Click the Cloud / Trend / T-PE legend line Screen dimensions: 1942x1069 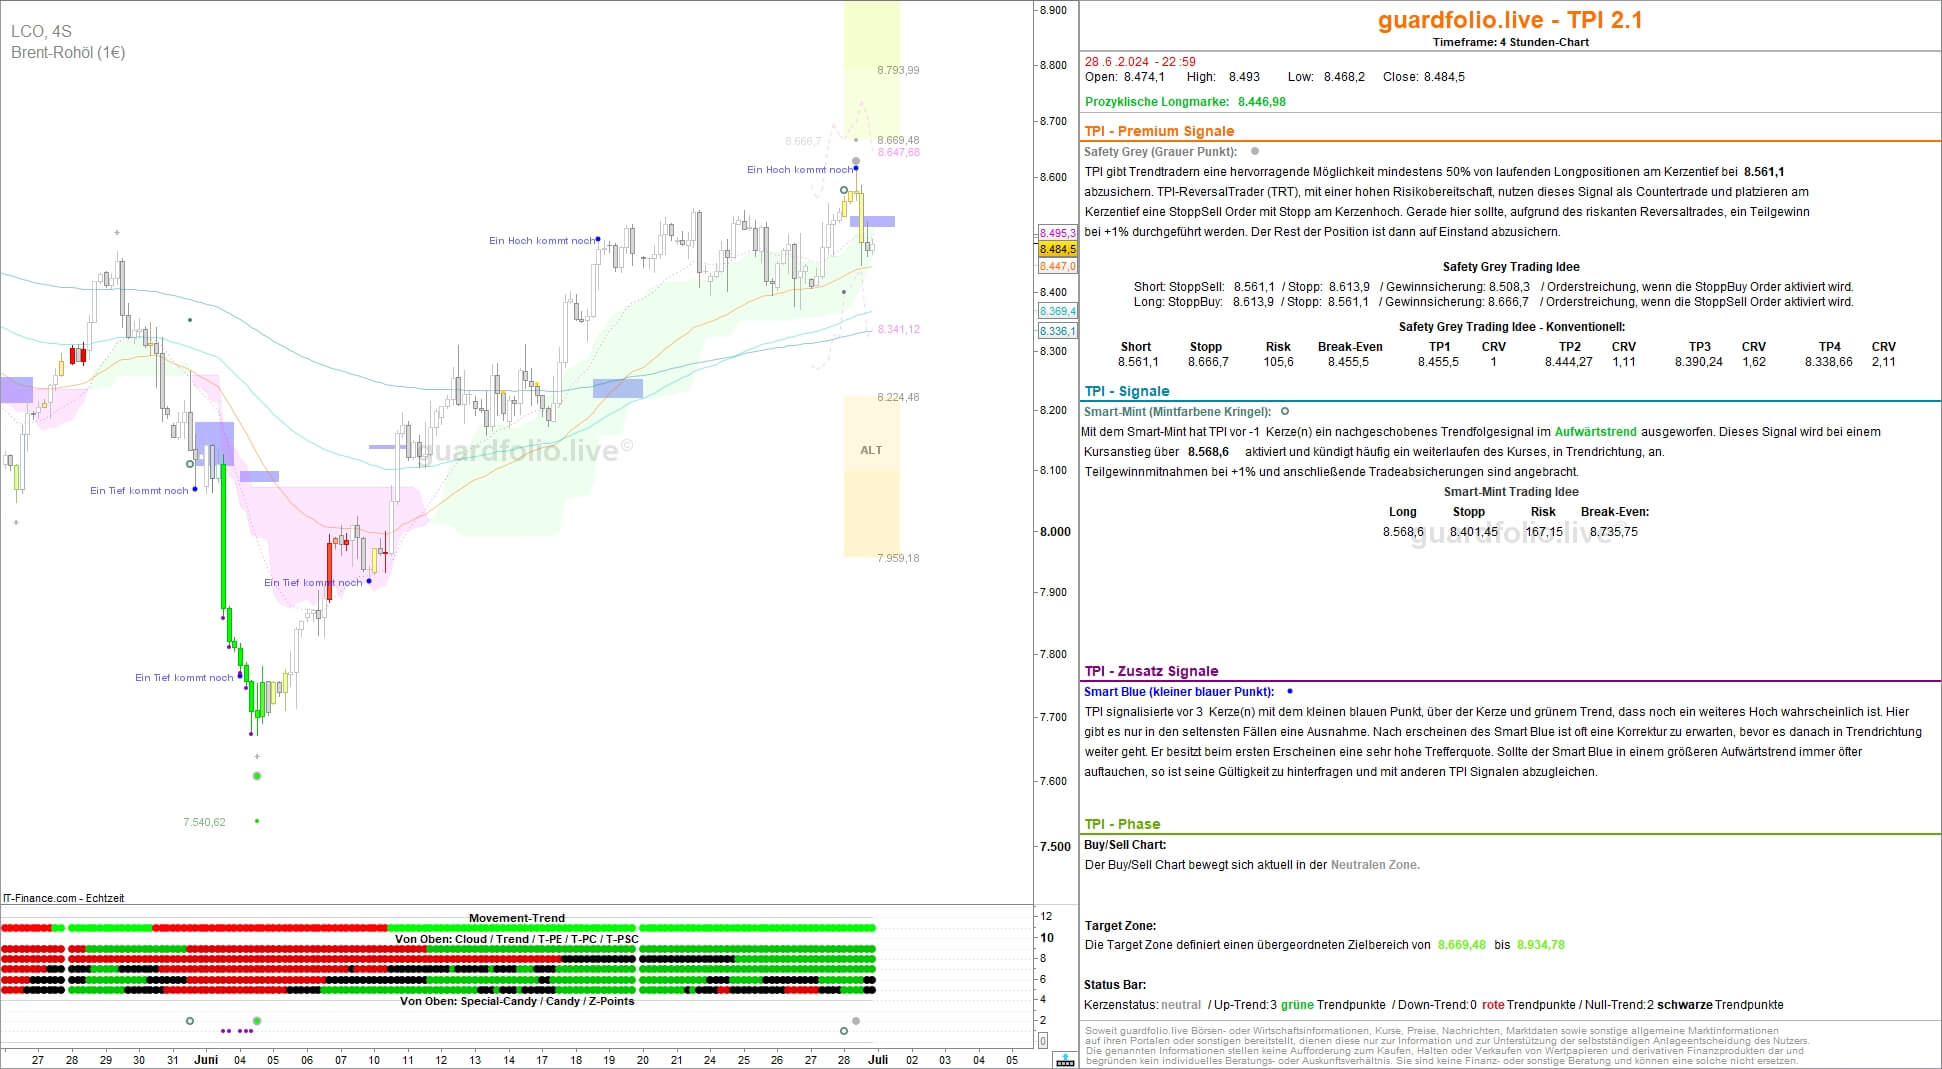(x=516, y=939)
